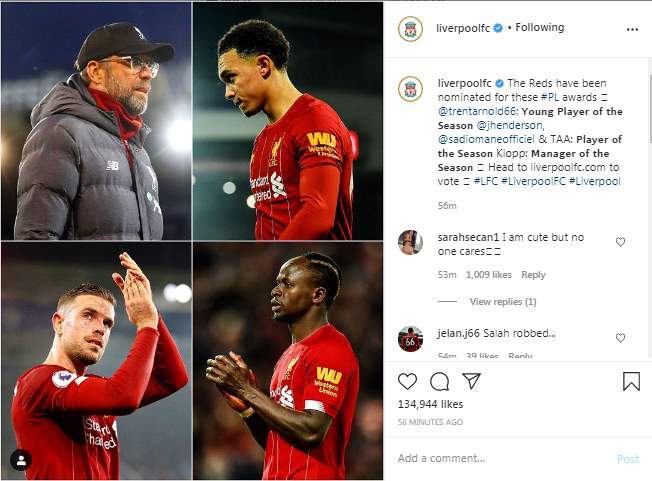The height and width of the screenshot is (481, 652).
Task: Click the Post comment button
Action: (628, 459)
